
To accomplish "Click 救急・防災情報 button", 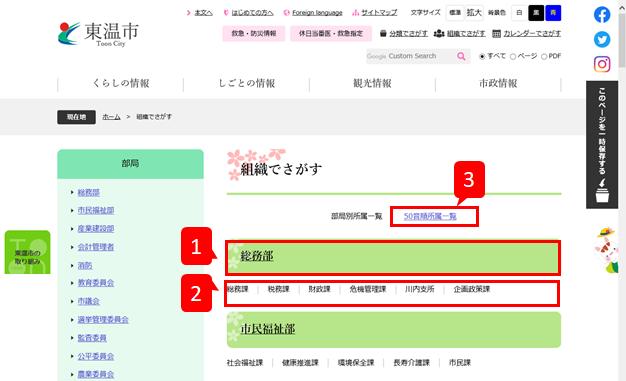I will click(x=254, y=34).
